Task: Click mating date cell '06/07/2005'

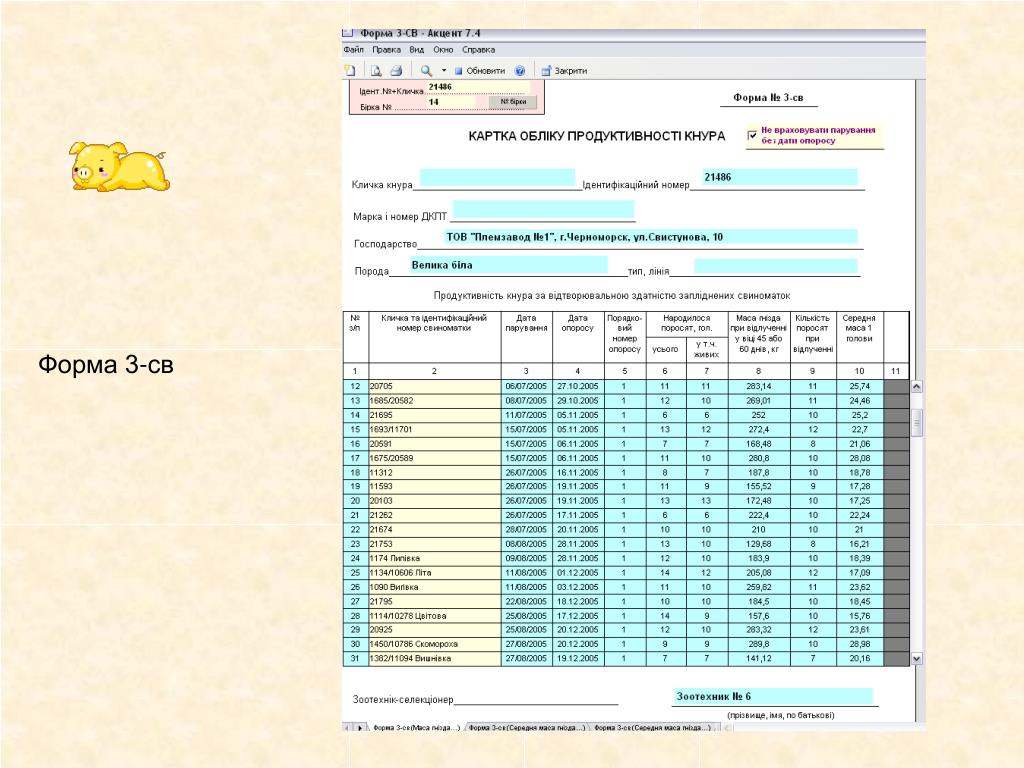Action: pos(526,387)
